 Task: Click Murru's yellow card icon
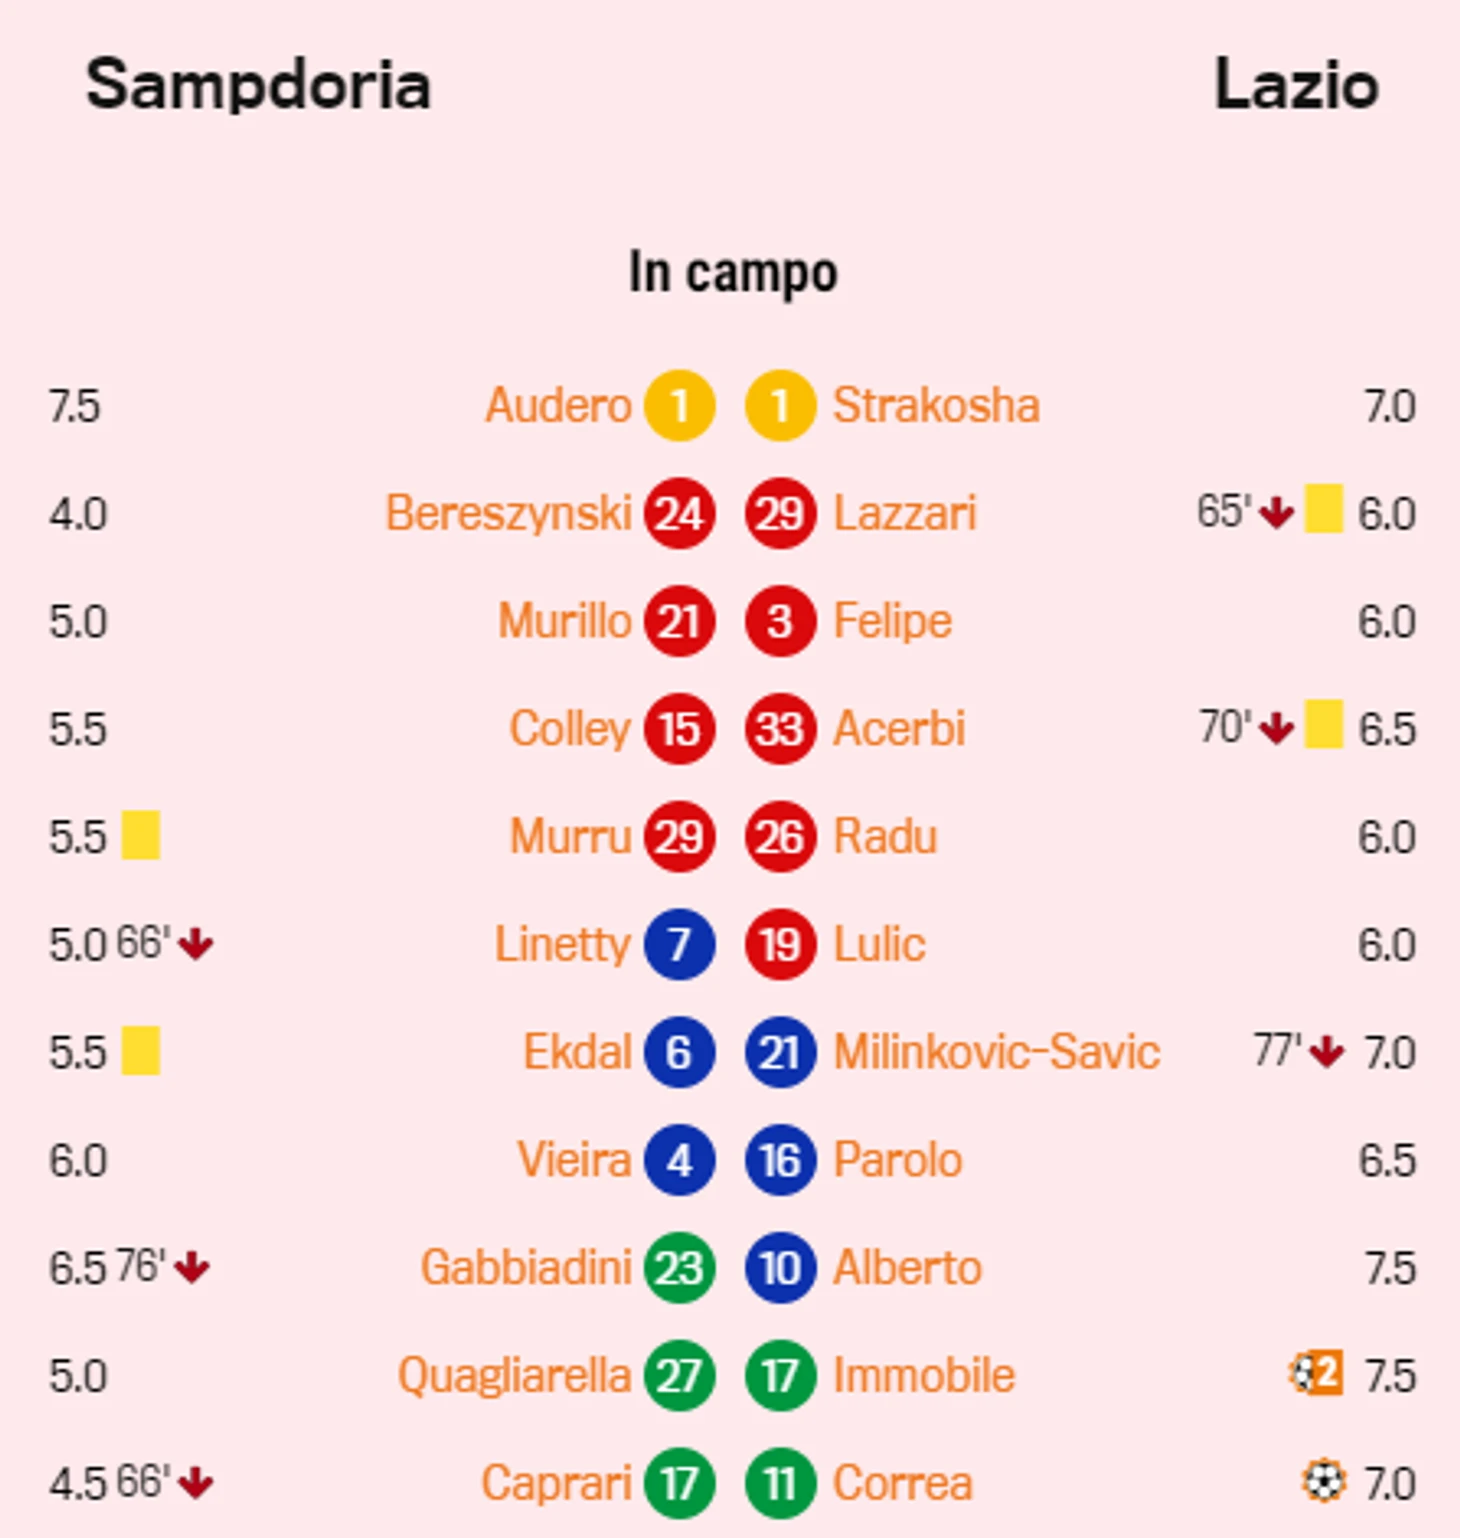[x=141, y=835]
